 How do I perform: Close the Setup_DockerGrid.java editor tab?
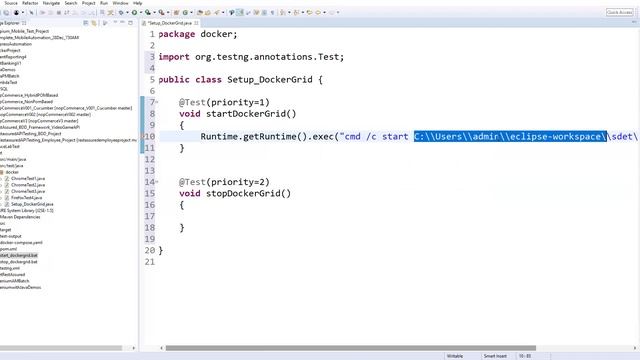[x=196, y=23]
